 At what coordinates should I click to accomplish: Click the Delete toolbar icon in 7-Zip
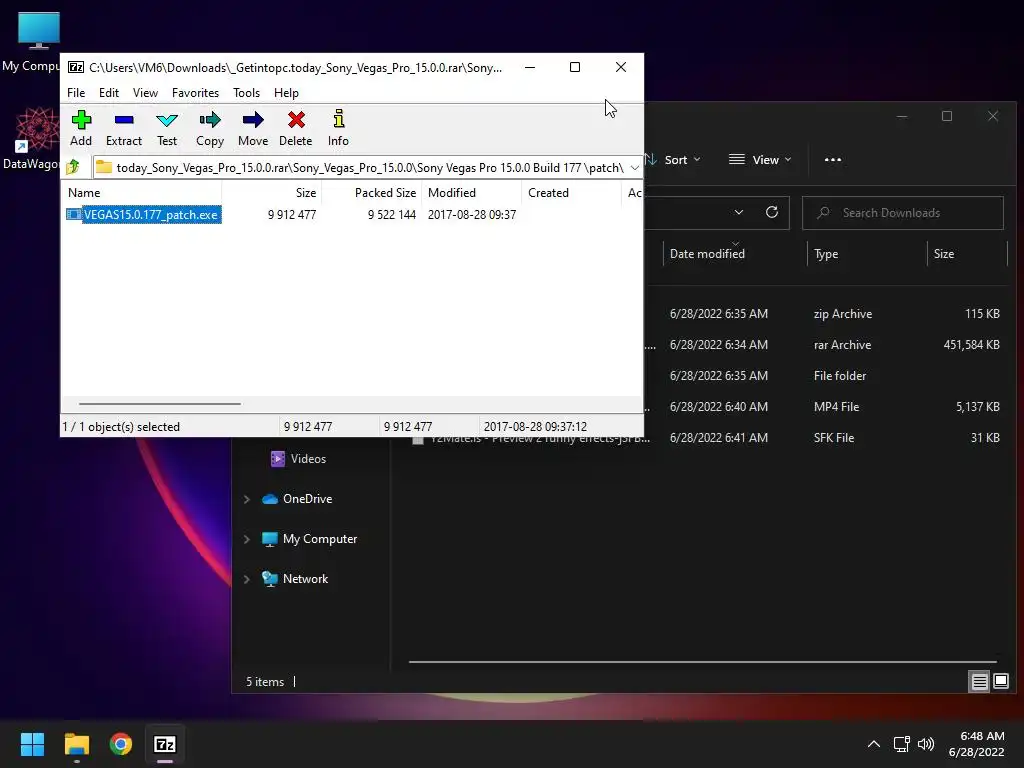pyautogui.click(x=296, y=128)
